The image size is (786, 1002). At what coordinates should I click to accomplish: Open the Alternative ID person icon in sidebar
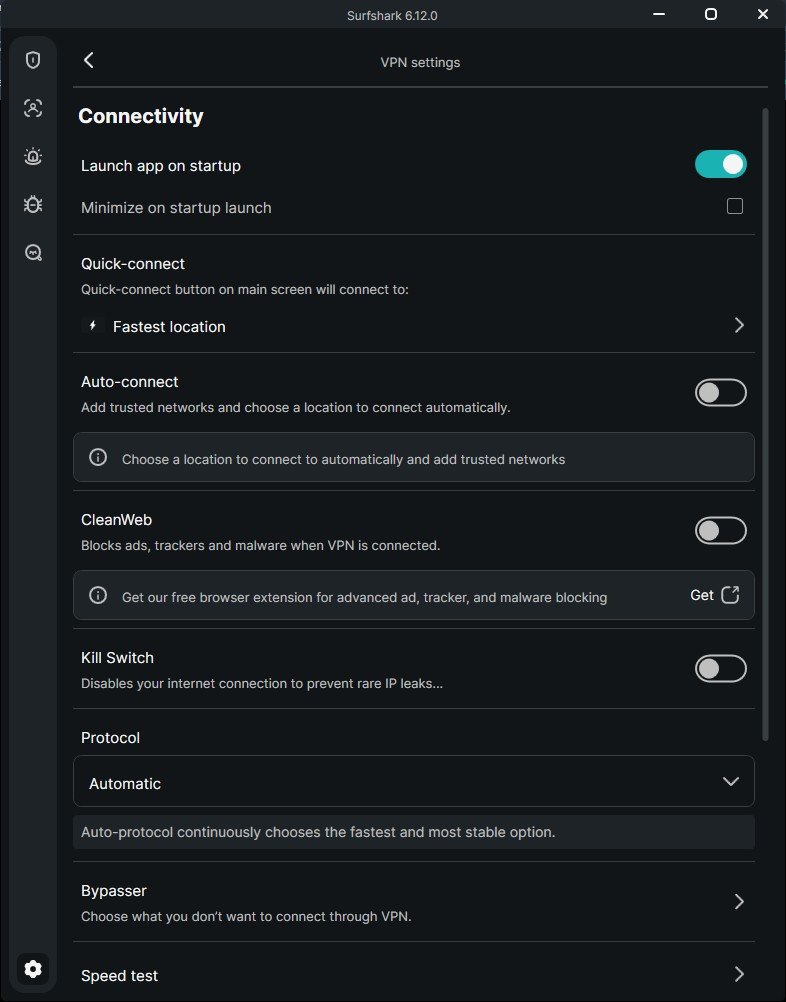[x=33, y=108]
